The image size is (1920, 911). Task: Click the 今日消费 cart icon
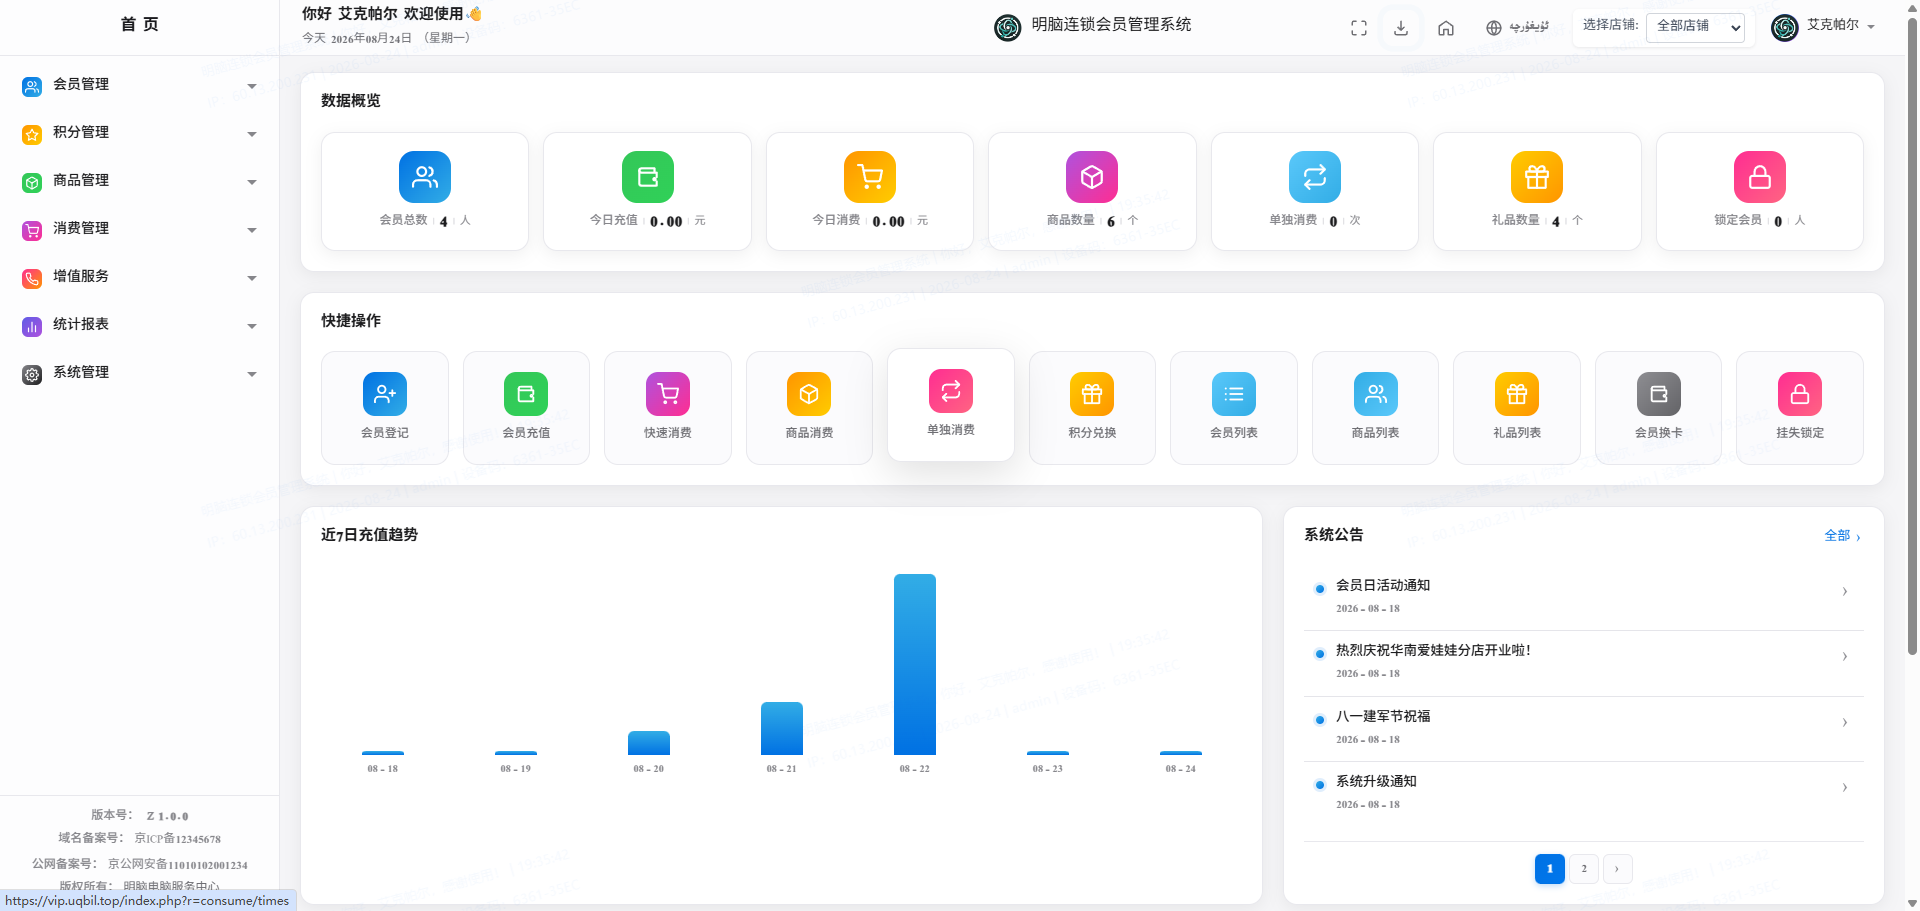click(x=870, y=177)
